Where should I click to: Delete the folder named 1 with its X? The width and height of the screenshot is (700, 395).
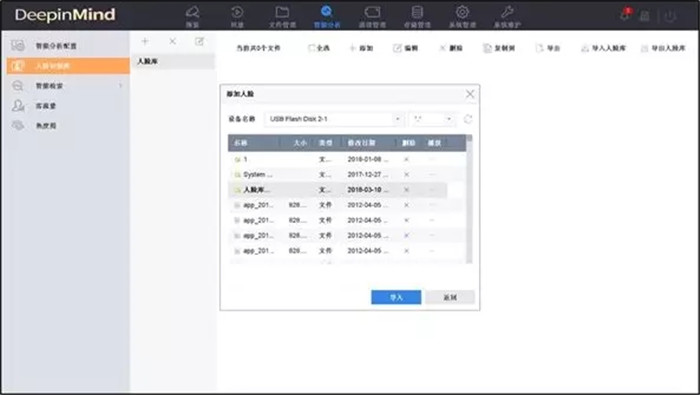coord(406,159)
